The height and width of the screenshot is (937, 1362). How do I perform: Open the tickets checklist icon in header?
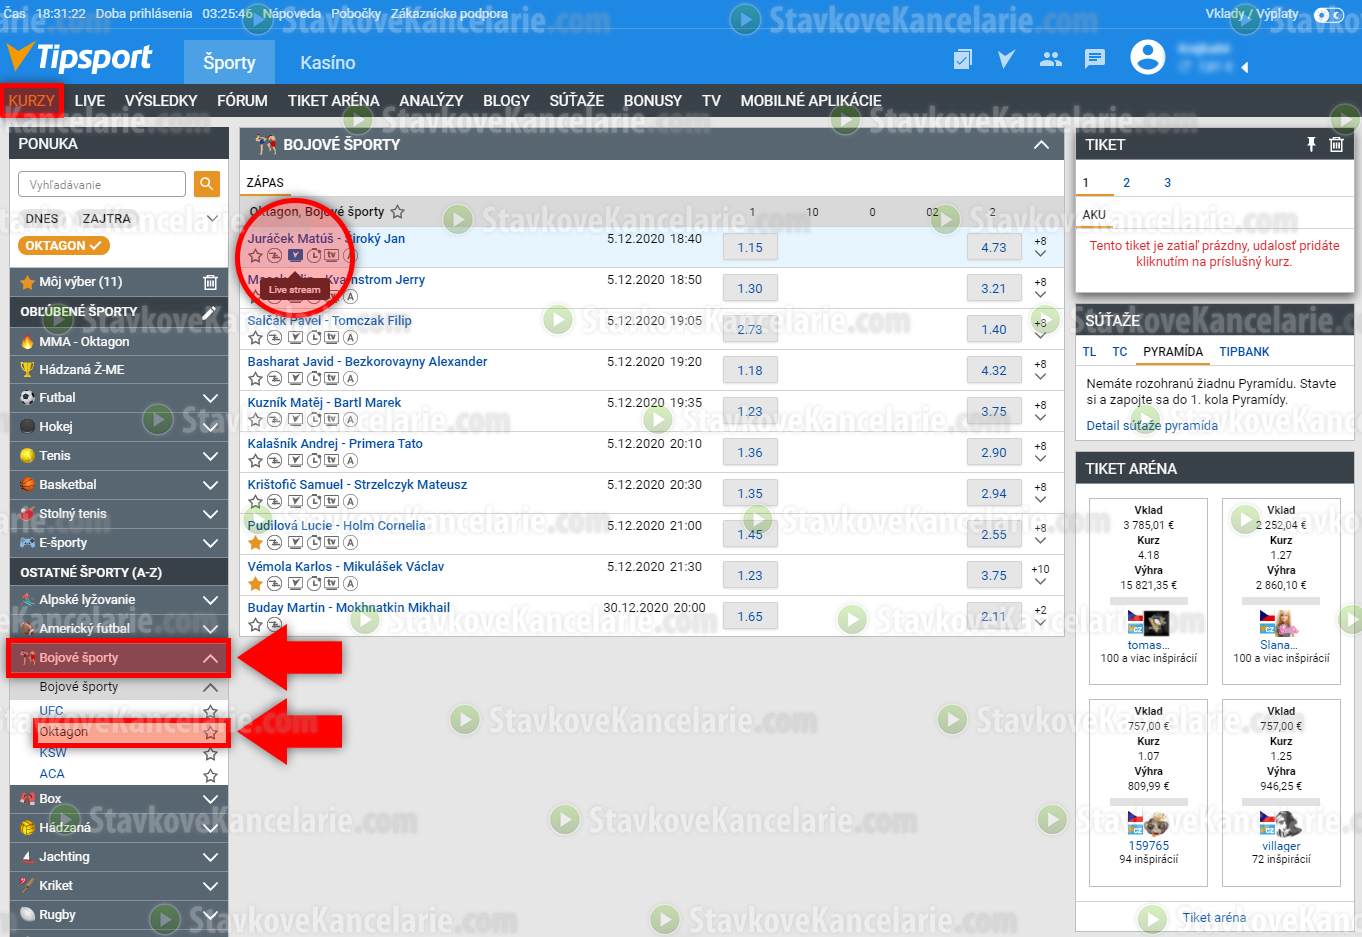[x=962, y=59]
